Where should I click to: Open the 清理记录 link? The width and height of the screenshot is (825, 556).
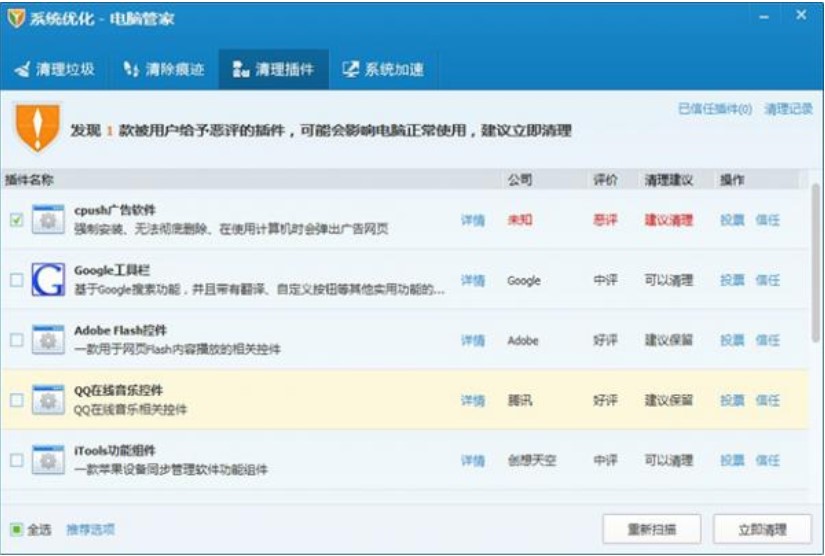tap(788, 109)
